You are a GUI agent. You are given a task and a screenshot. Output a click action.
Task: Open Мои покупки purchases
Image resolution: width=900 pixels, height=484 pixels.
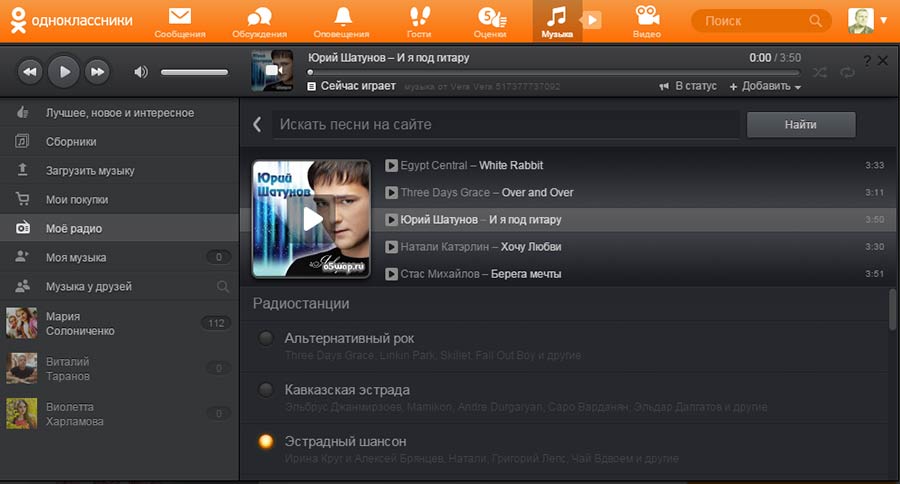pyautogui.click(x=119, y=199)
